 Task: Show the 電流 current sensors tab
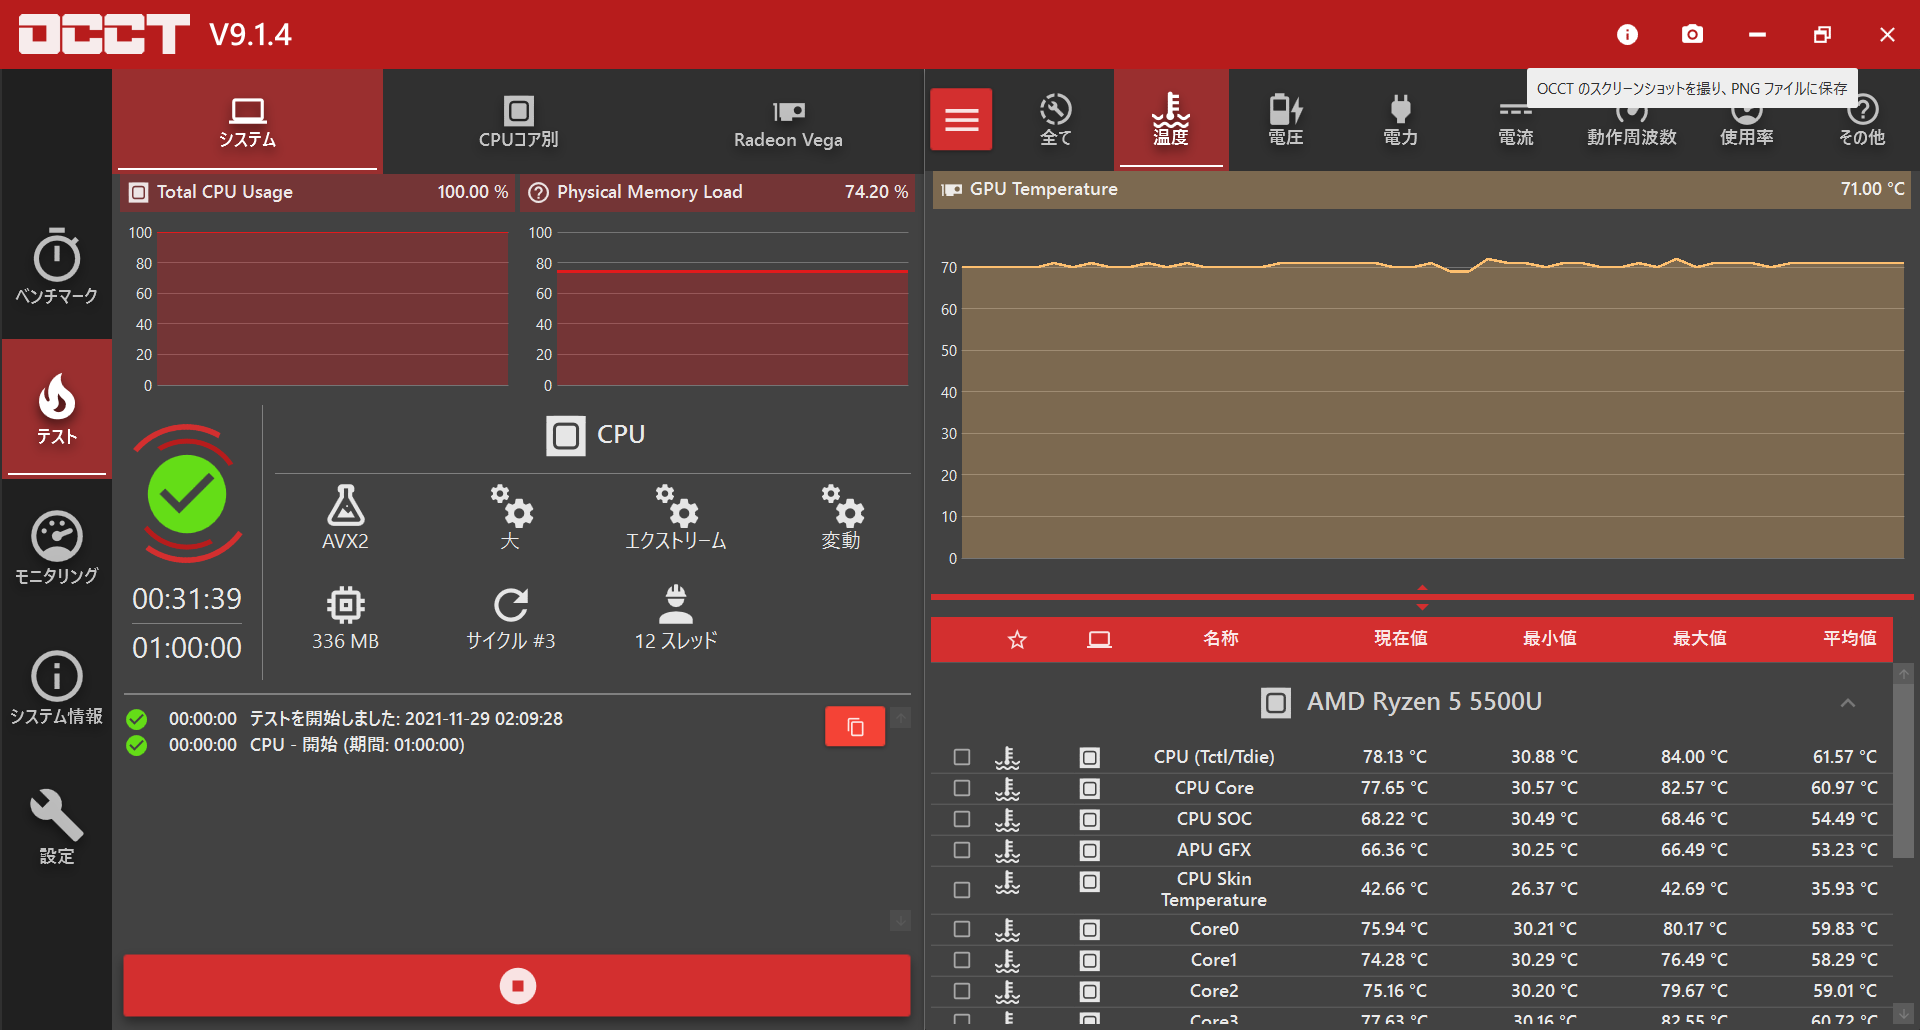click(1516, 125)
